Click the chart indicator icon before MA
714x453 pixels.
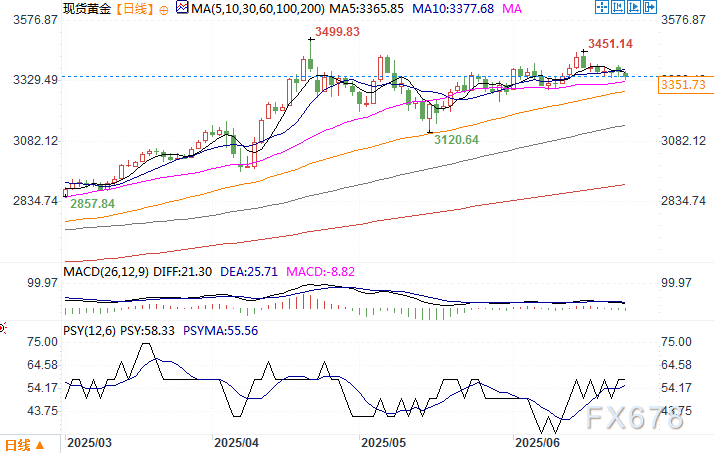[x=182, y=8]
